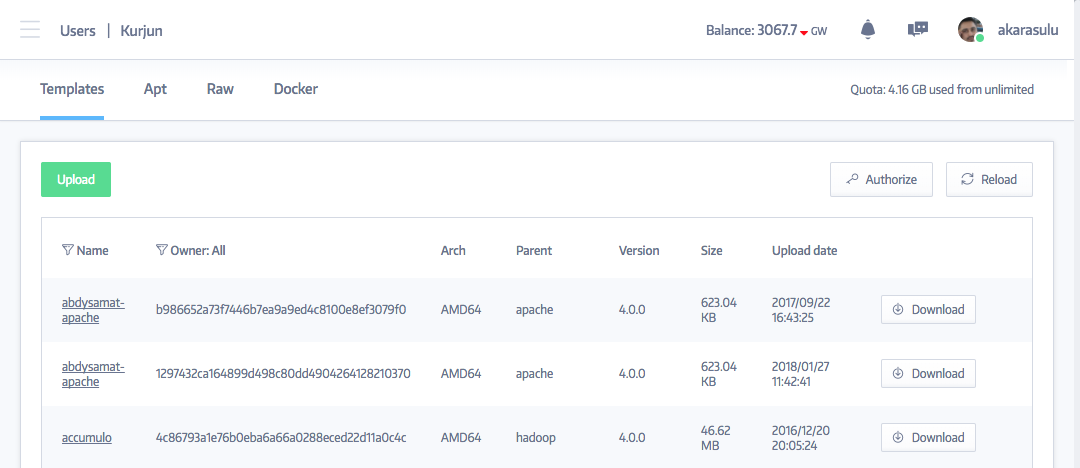Click the akarasulu profile avatar
The image size is (1080, 468).
(970, 30)
